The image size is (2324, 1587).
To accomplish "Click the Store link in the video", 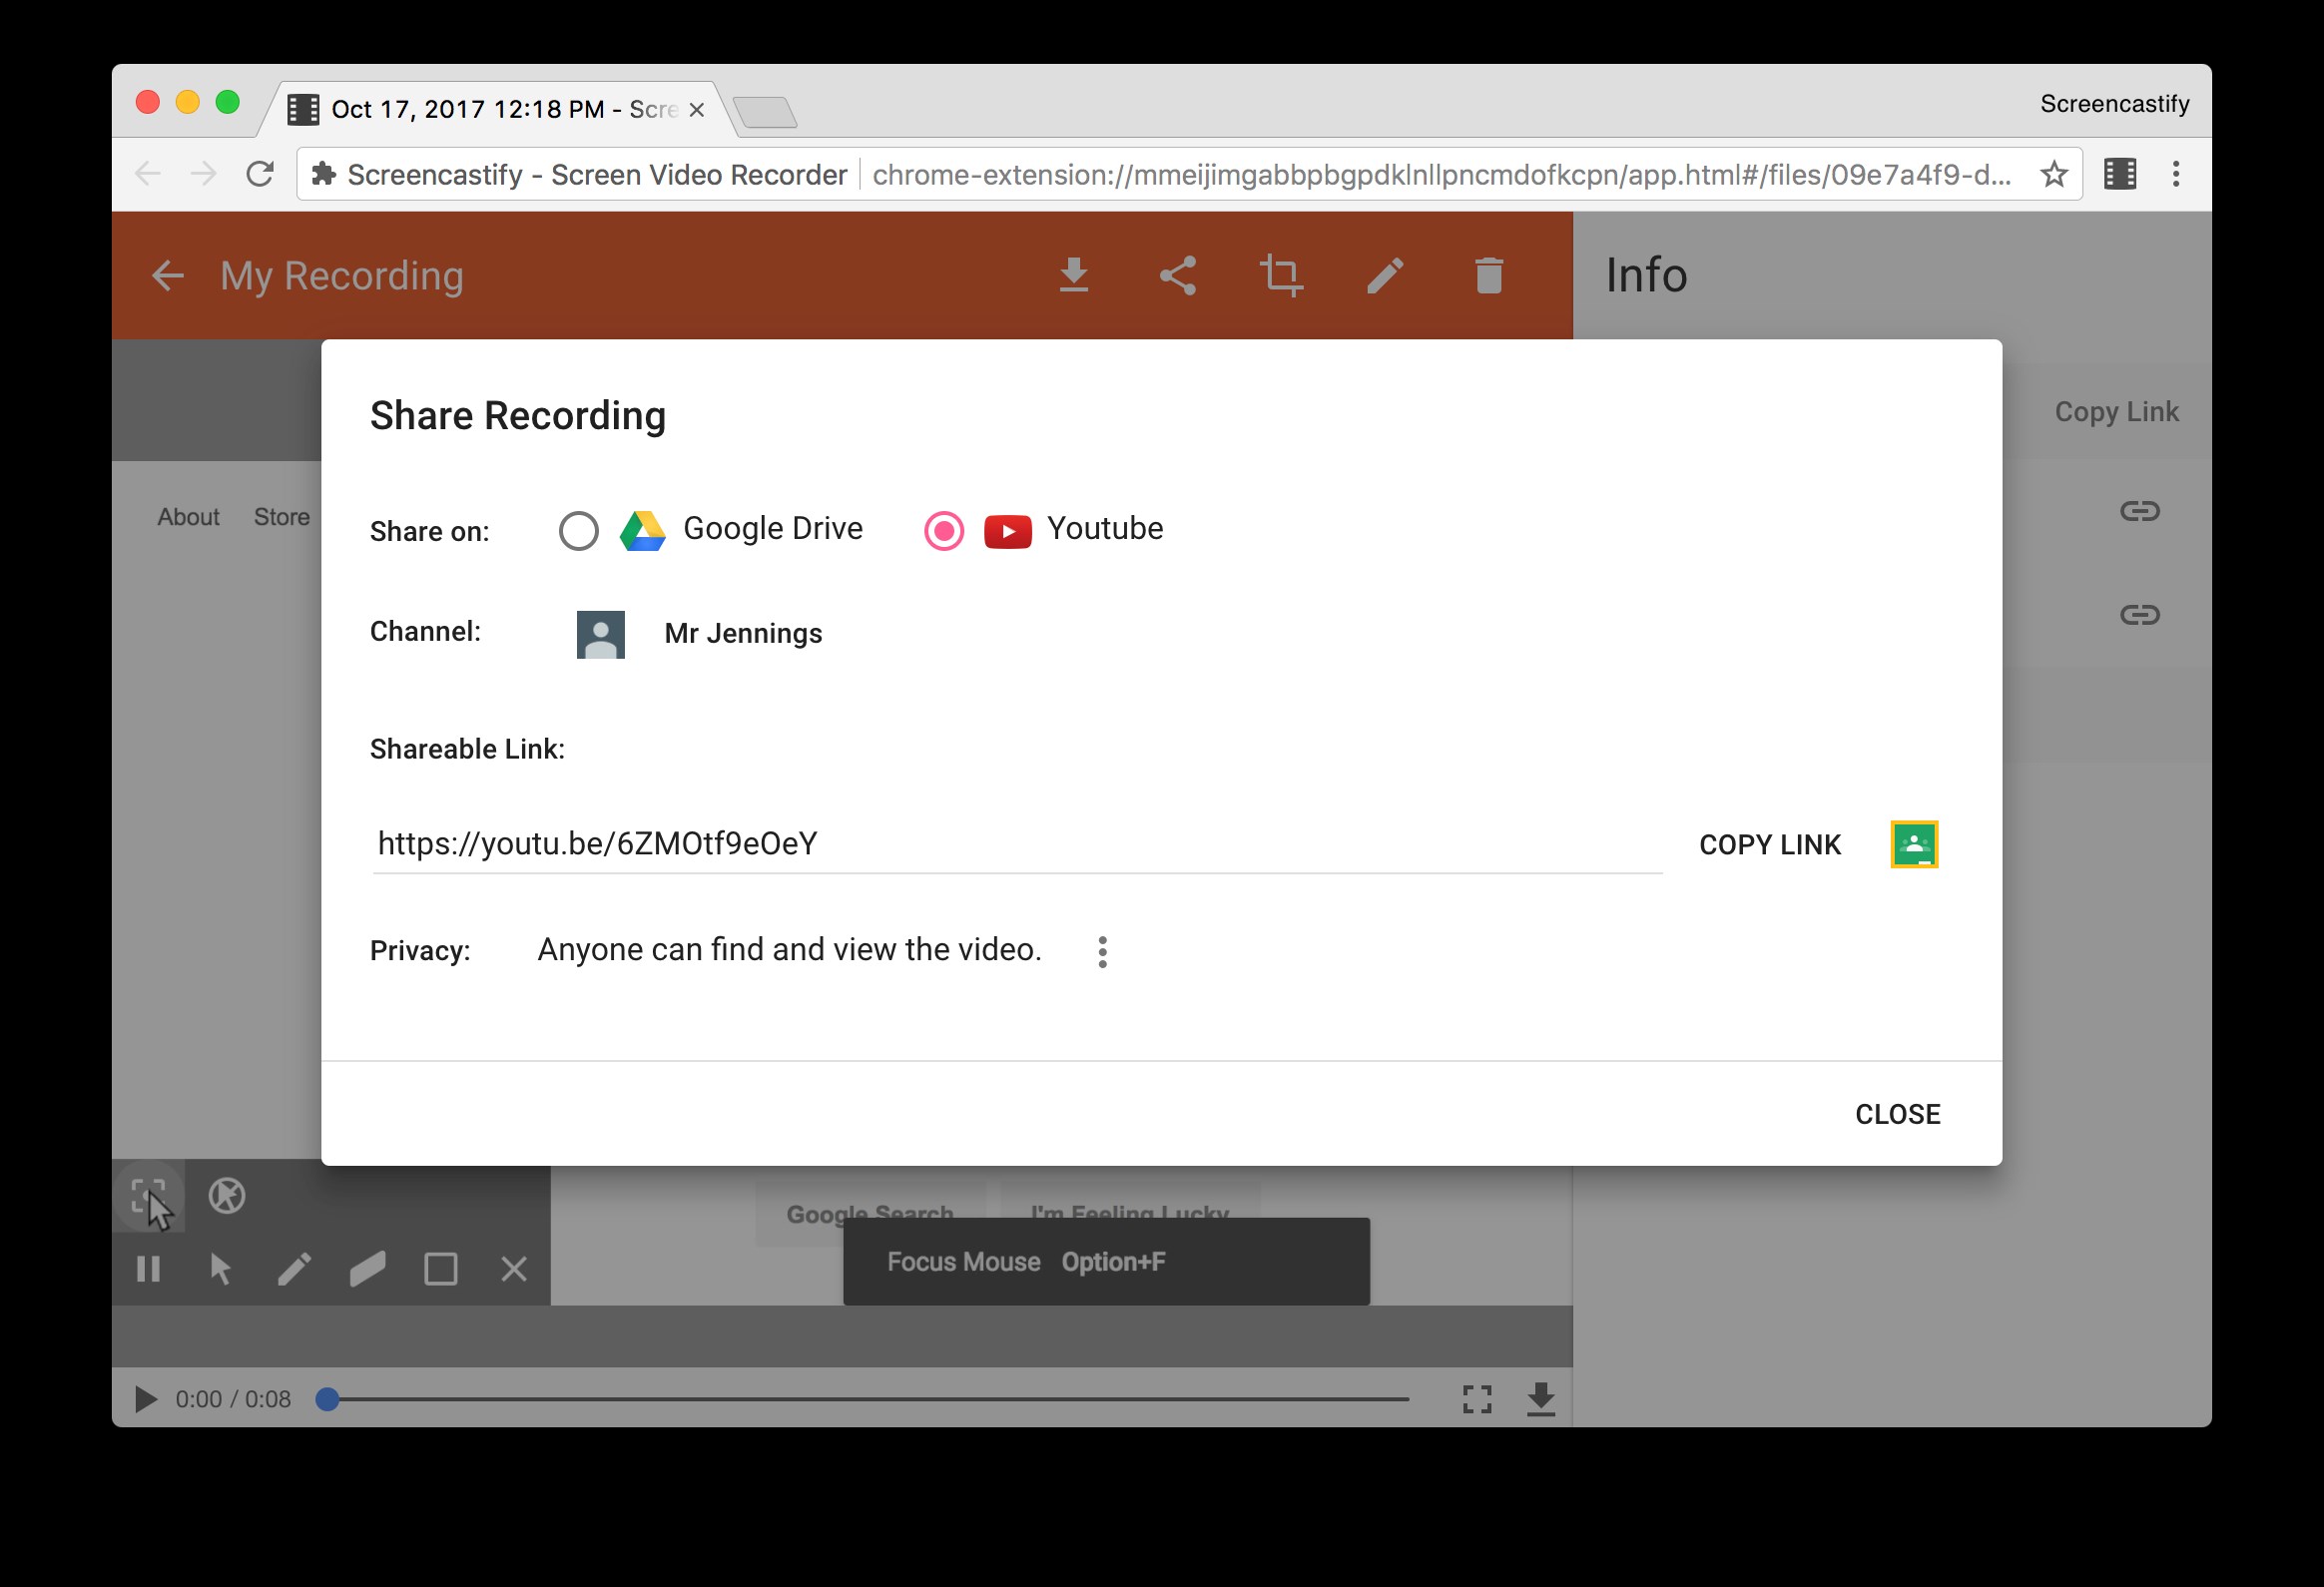I will click(282, 517).
